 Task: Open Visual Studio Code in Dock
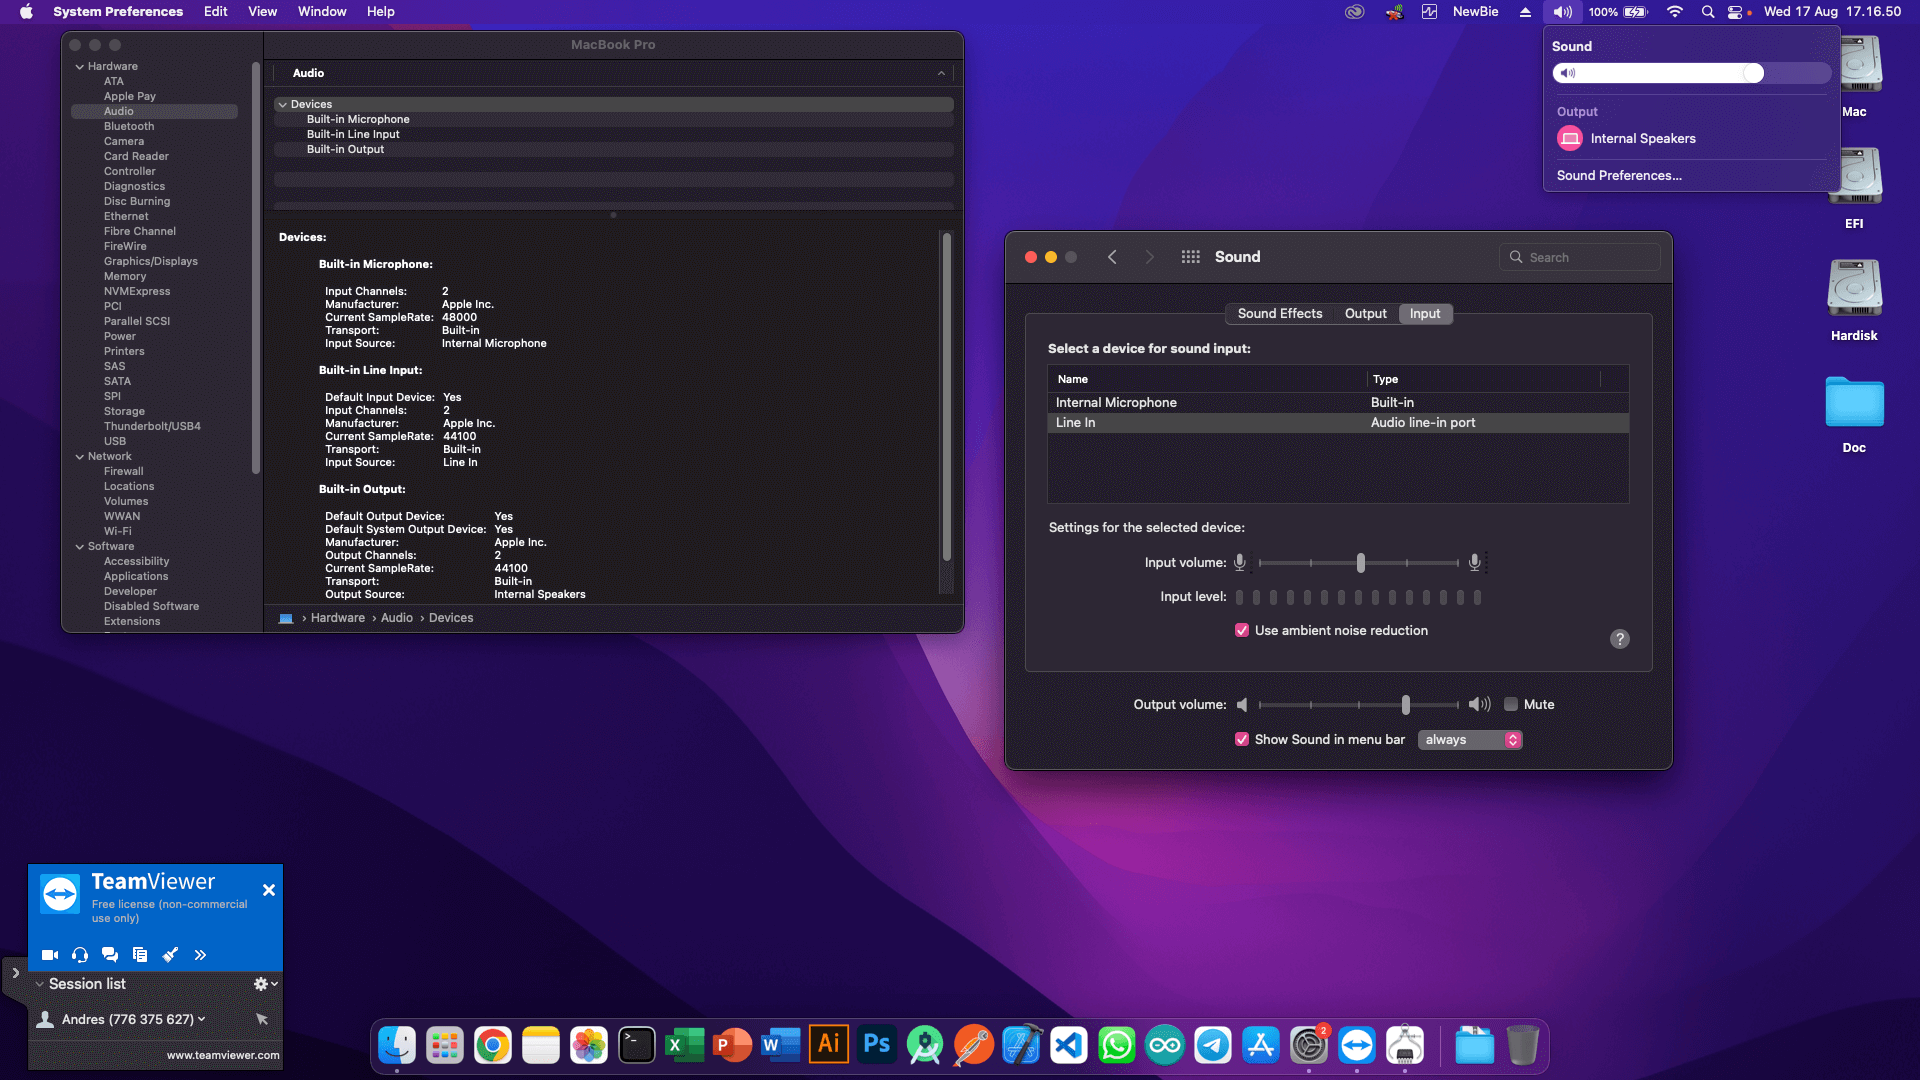click(1069, 1046)
